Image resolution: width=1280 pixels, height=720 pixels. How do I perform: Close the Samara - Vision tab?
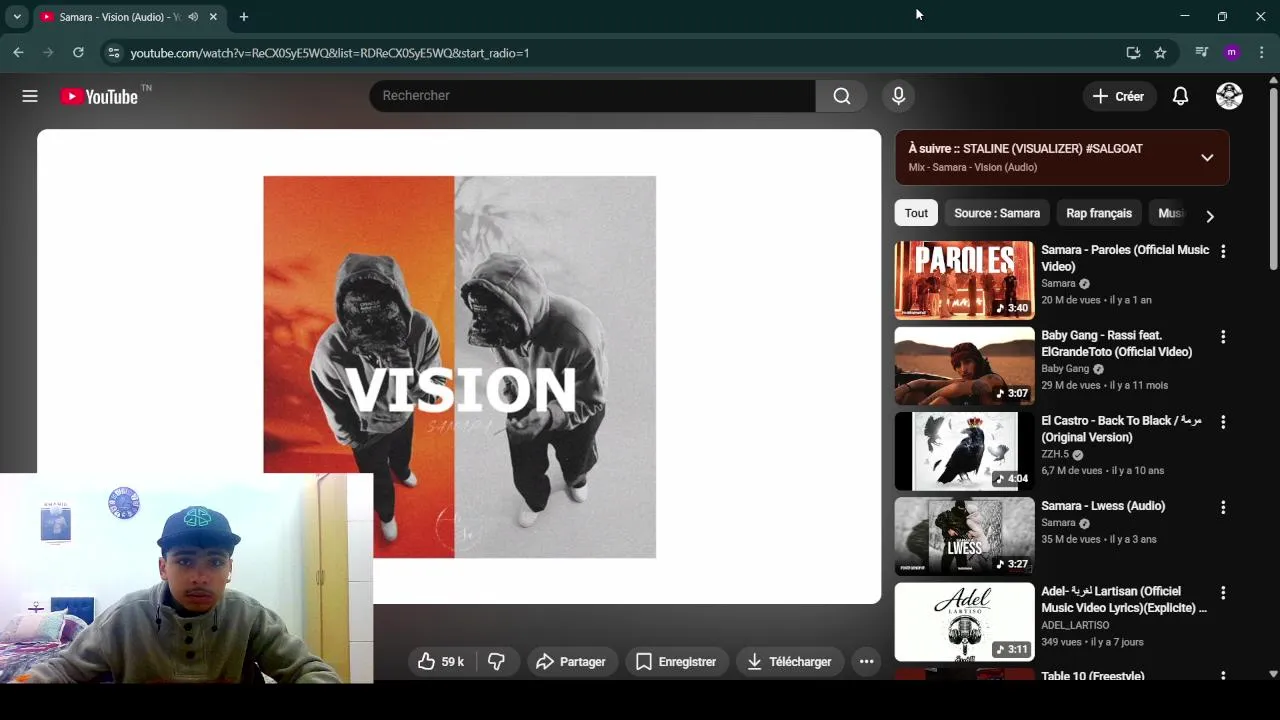(213, 17)
